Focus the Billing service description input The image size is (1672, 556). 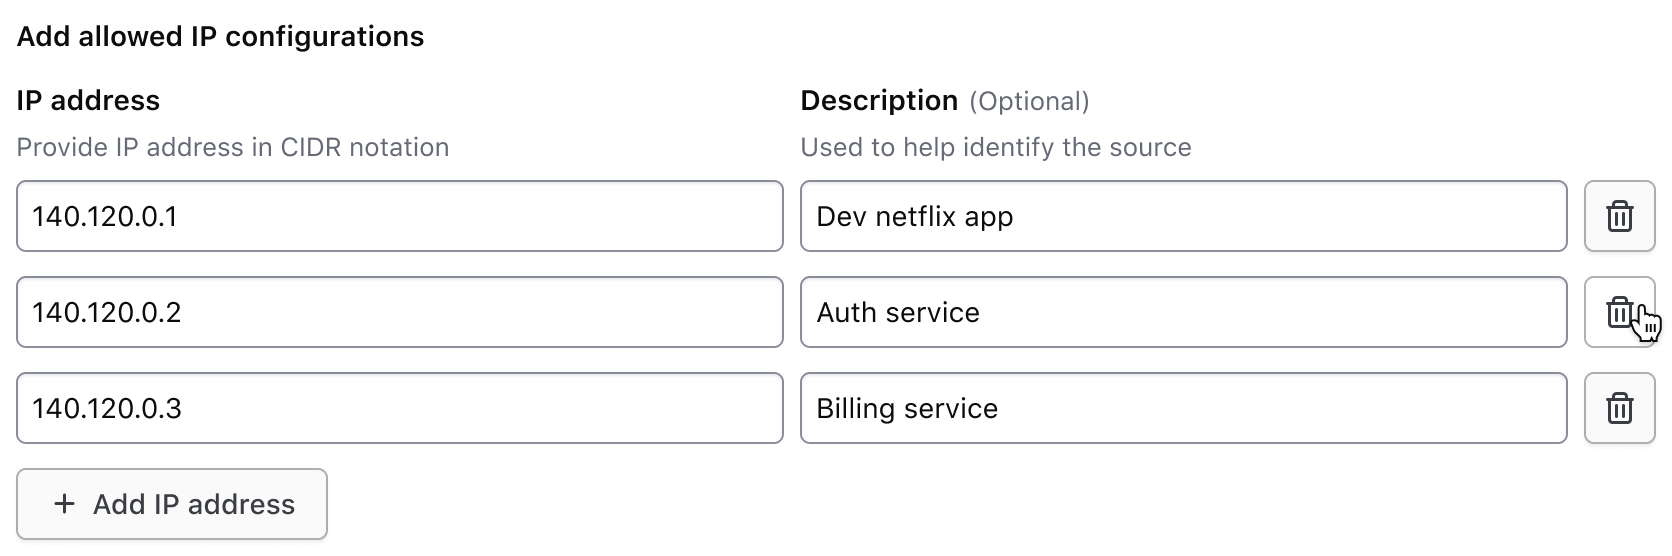click(x=1183, y=408)
